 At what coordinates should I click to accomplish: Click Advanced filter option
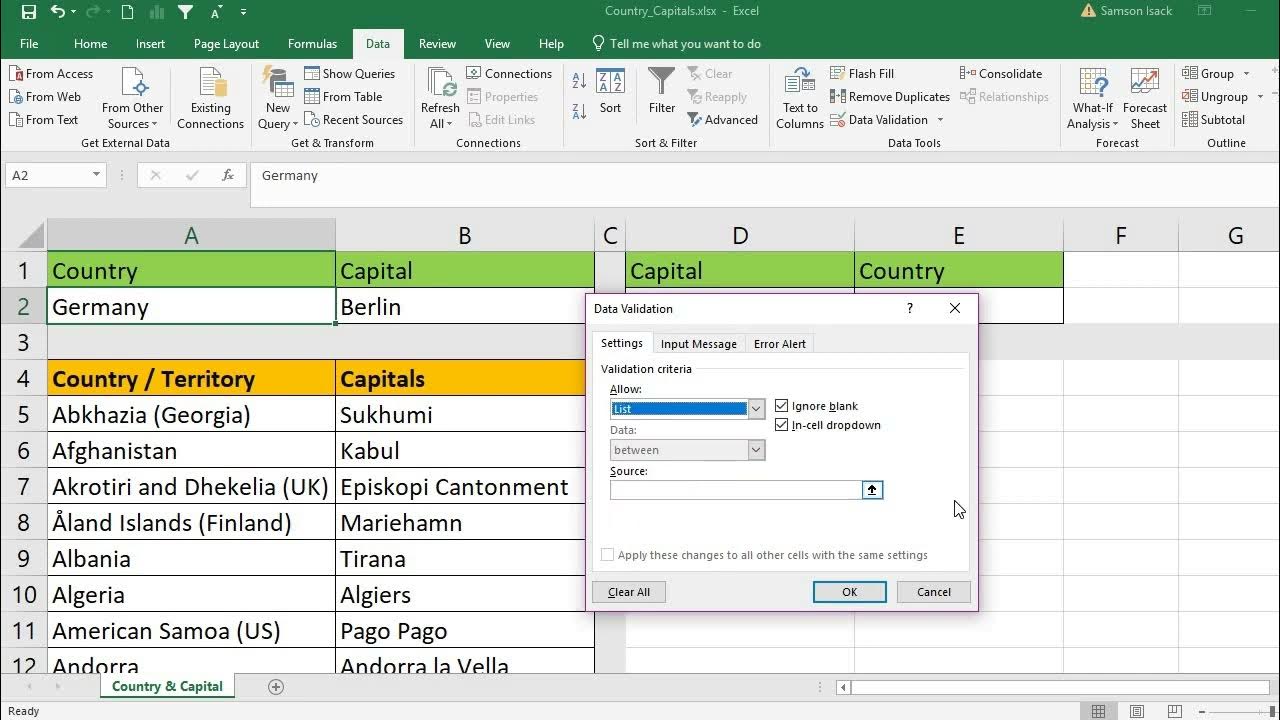pos(723,120)
